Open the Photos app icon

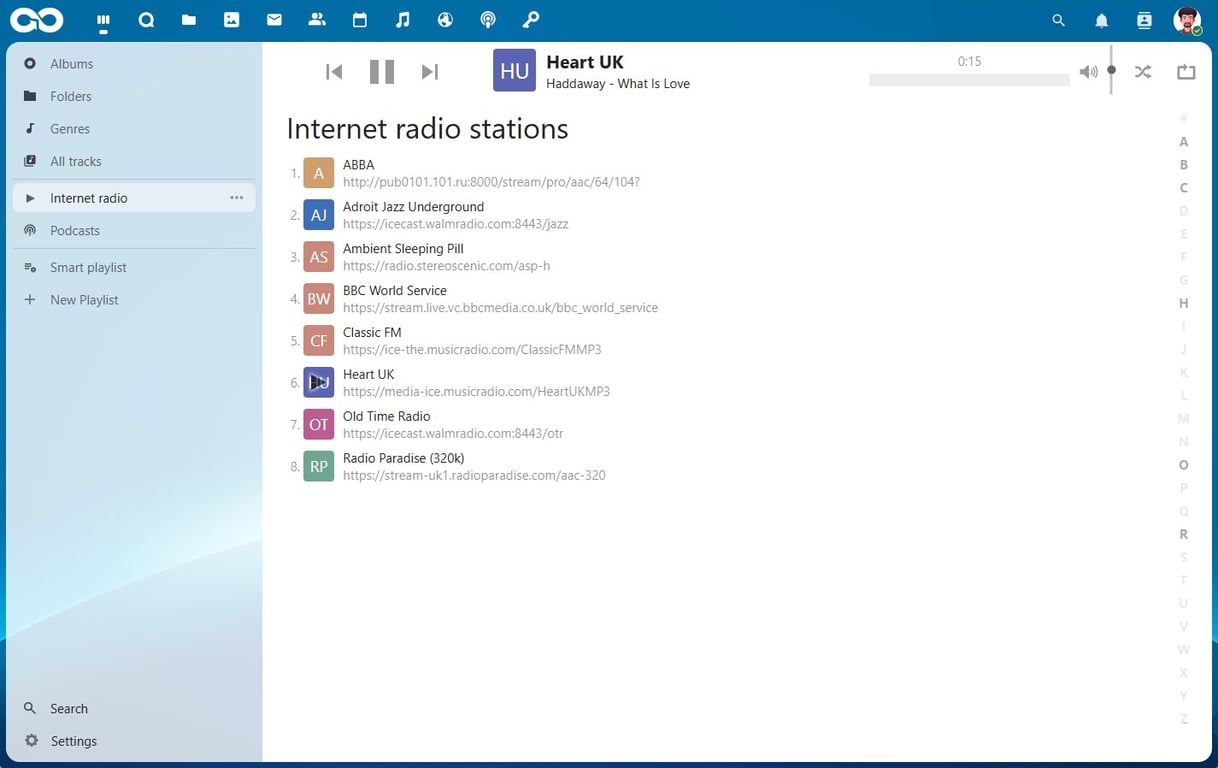(232, 20)
